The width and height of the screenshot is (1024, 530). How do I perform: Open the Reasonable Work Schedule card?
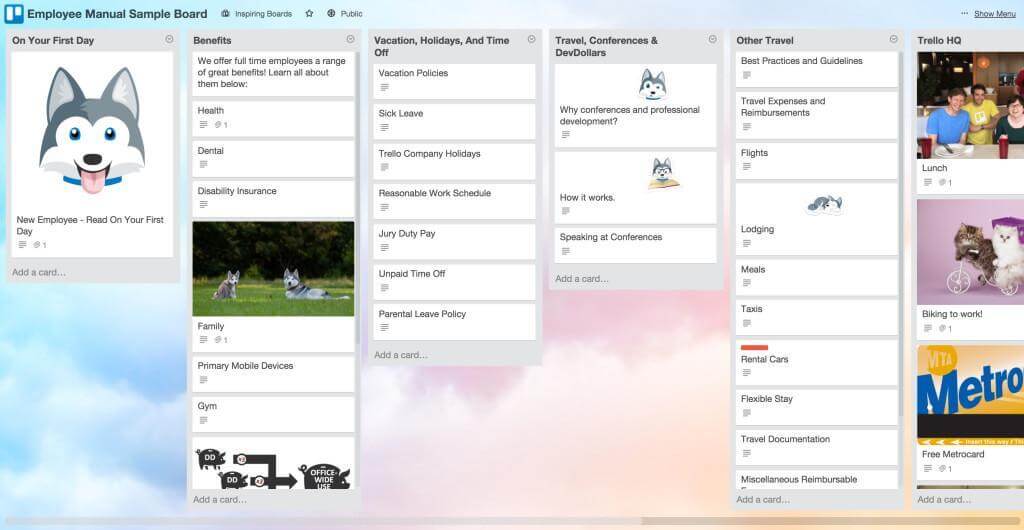pos(454,201)
